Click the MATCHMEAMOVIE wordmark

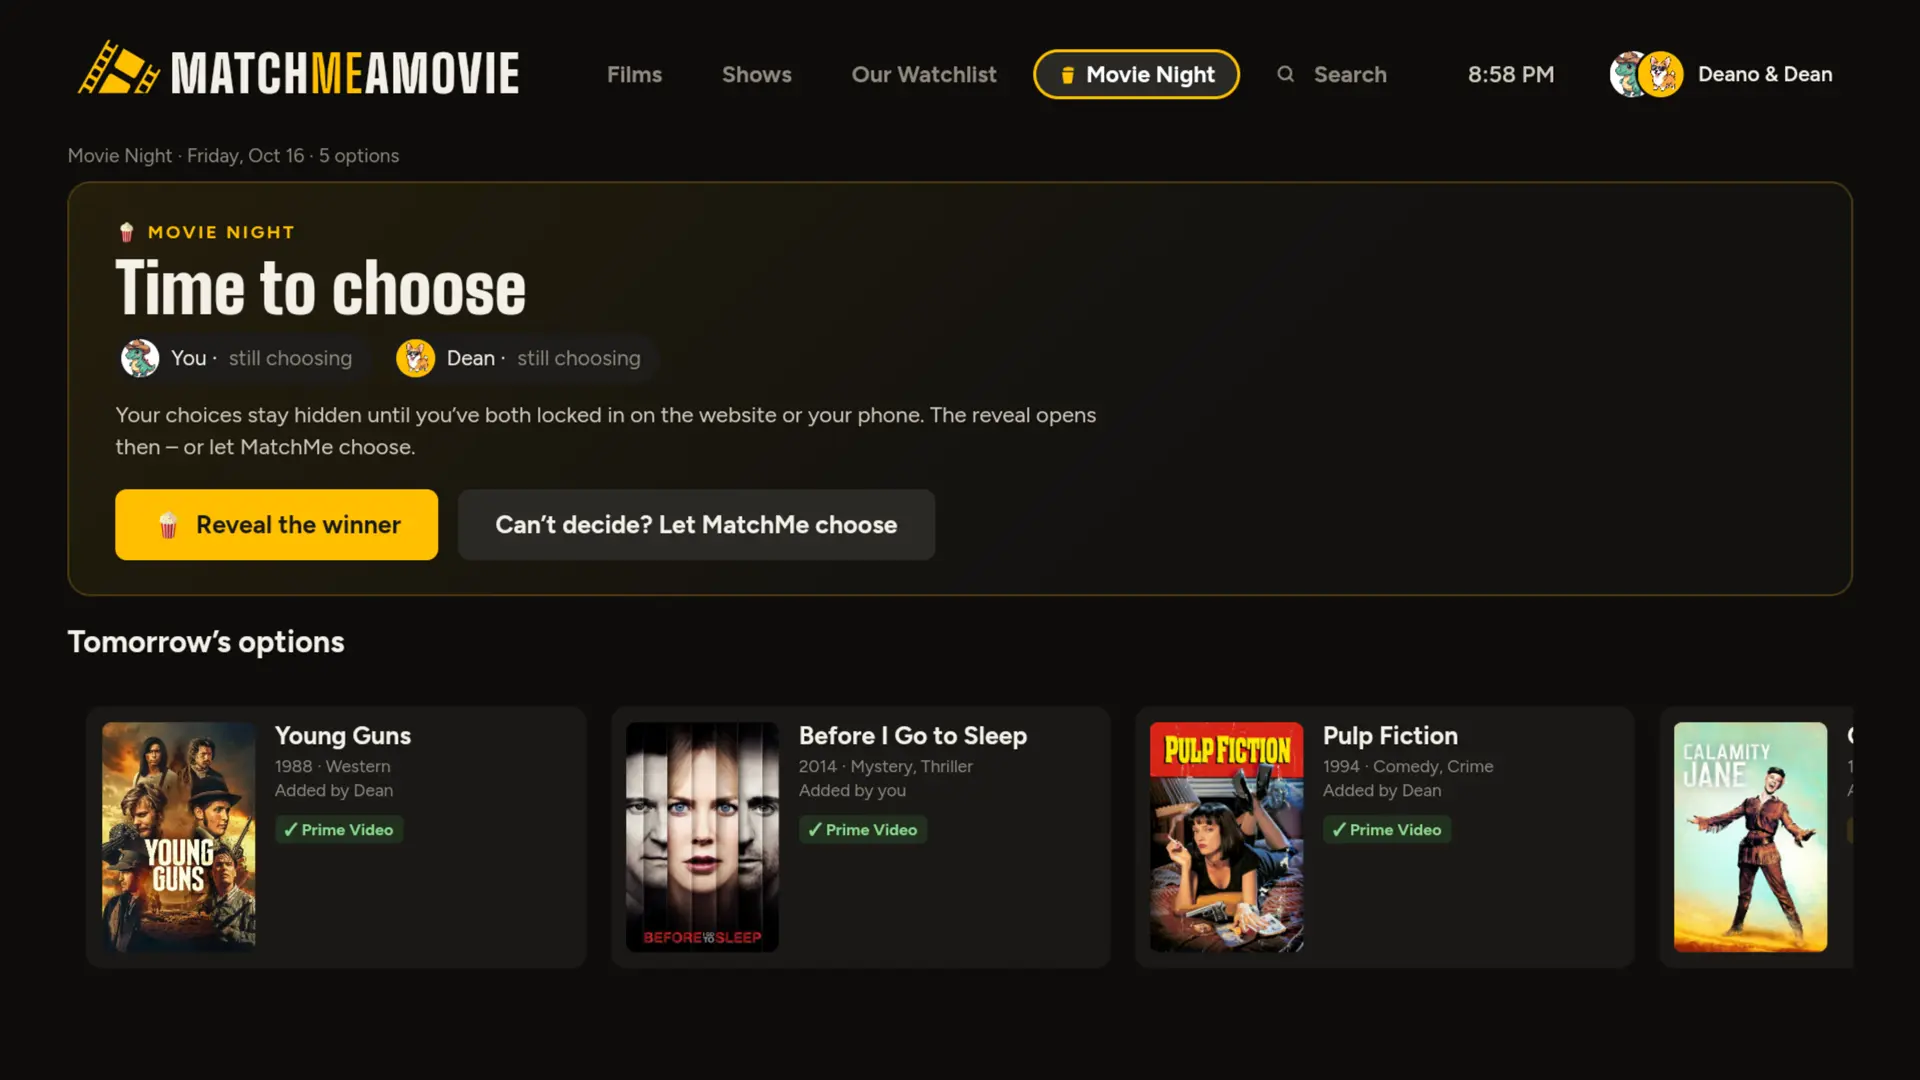point(345,73)
